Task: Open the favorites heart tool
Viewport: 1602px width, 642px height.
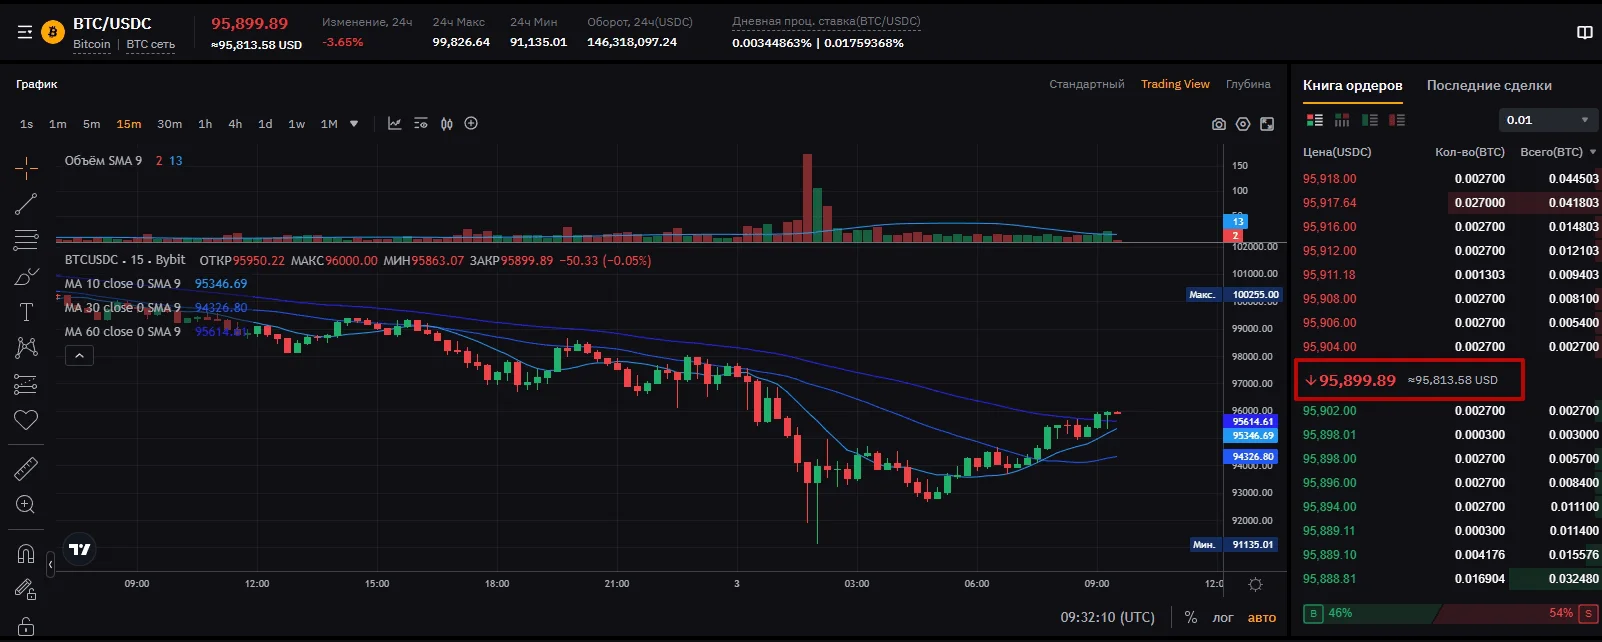Action: 26,420
